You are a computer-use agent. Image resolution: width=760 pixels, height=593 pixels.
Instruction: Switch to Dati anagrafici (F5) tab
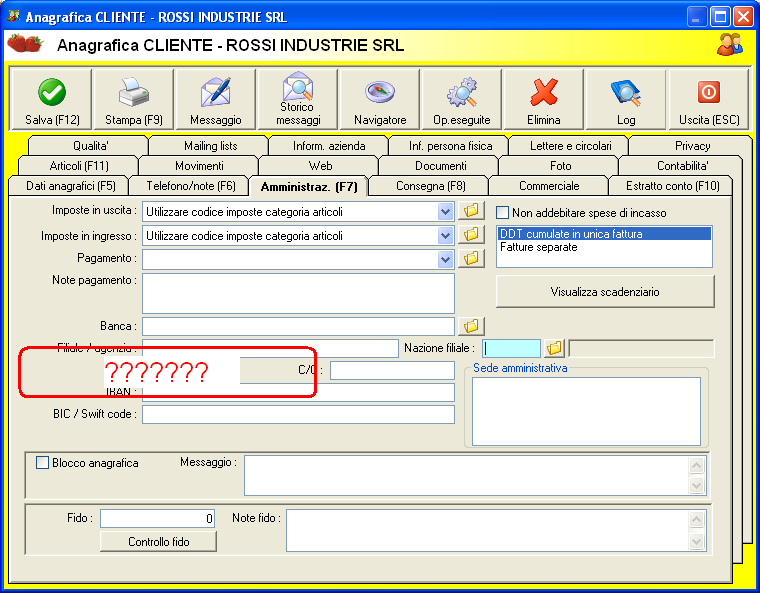(x=71, y=186)
